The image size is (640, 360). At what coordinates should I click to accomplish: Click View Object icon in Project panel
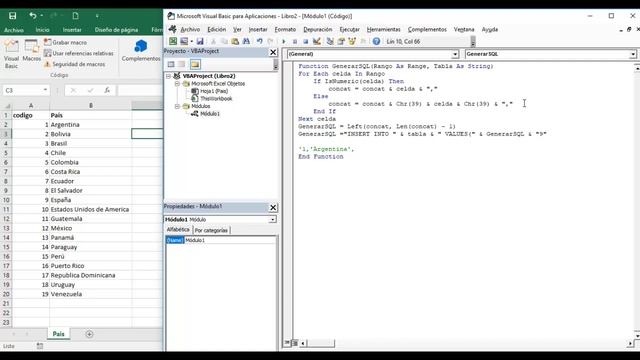182,64
